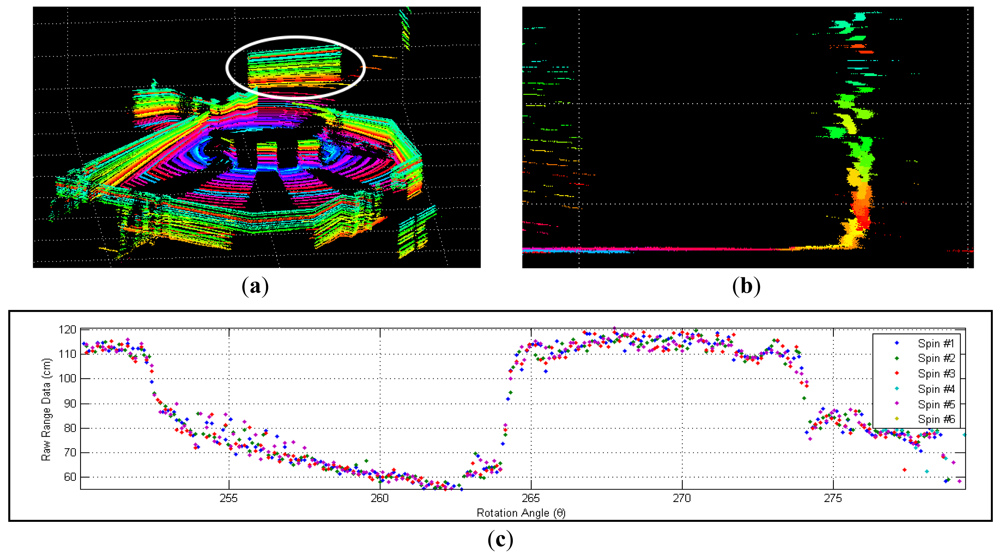The width and height of the screenshot is (1000, 558).
Task: Click the x-axis tick label 265
Action: coord(531,499)
